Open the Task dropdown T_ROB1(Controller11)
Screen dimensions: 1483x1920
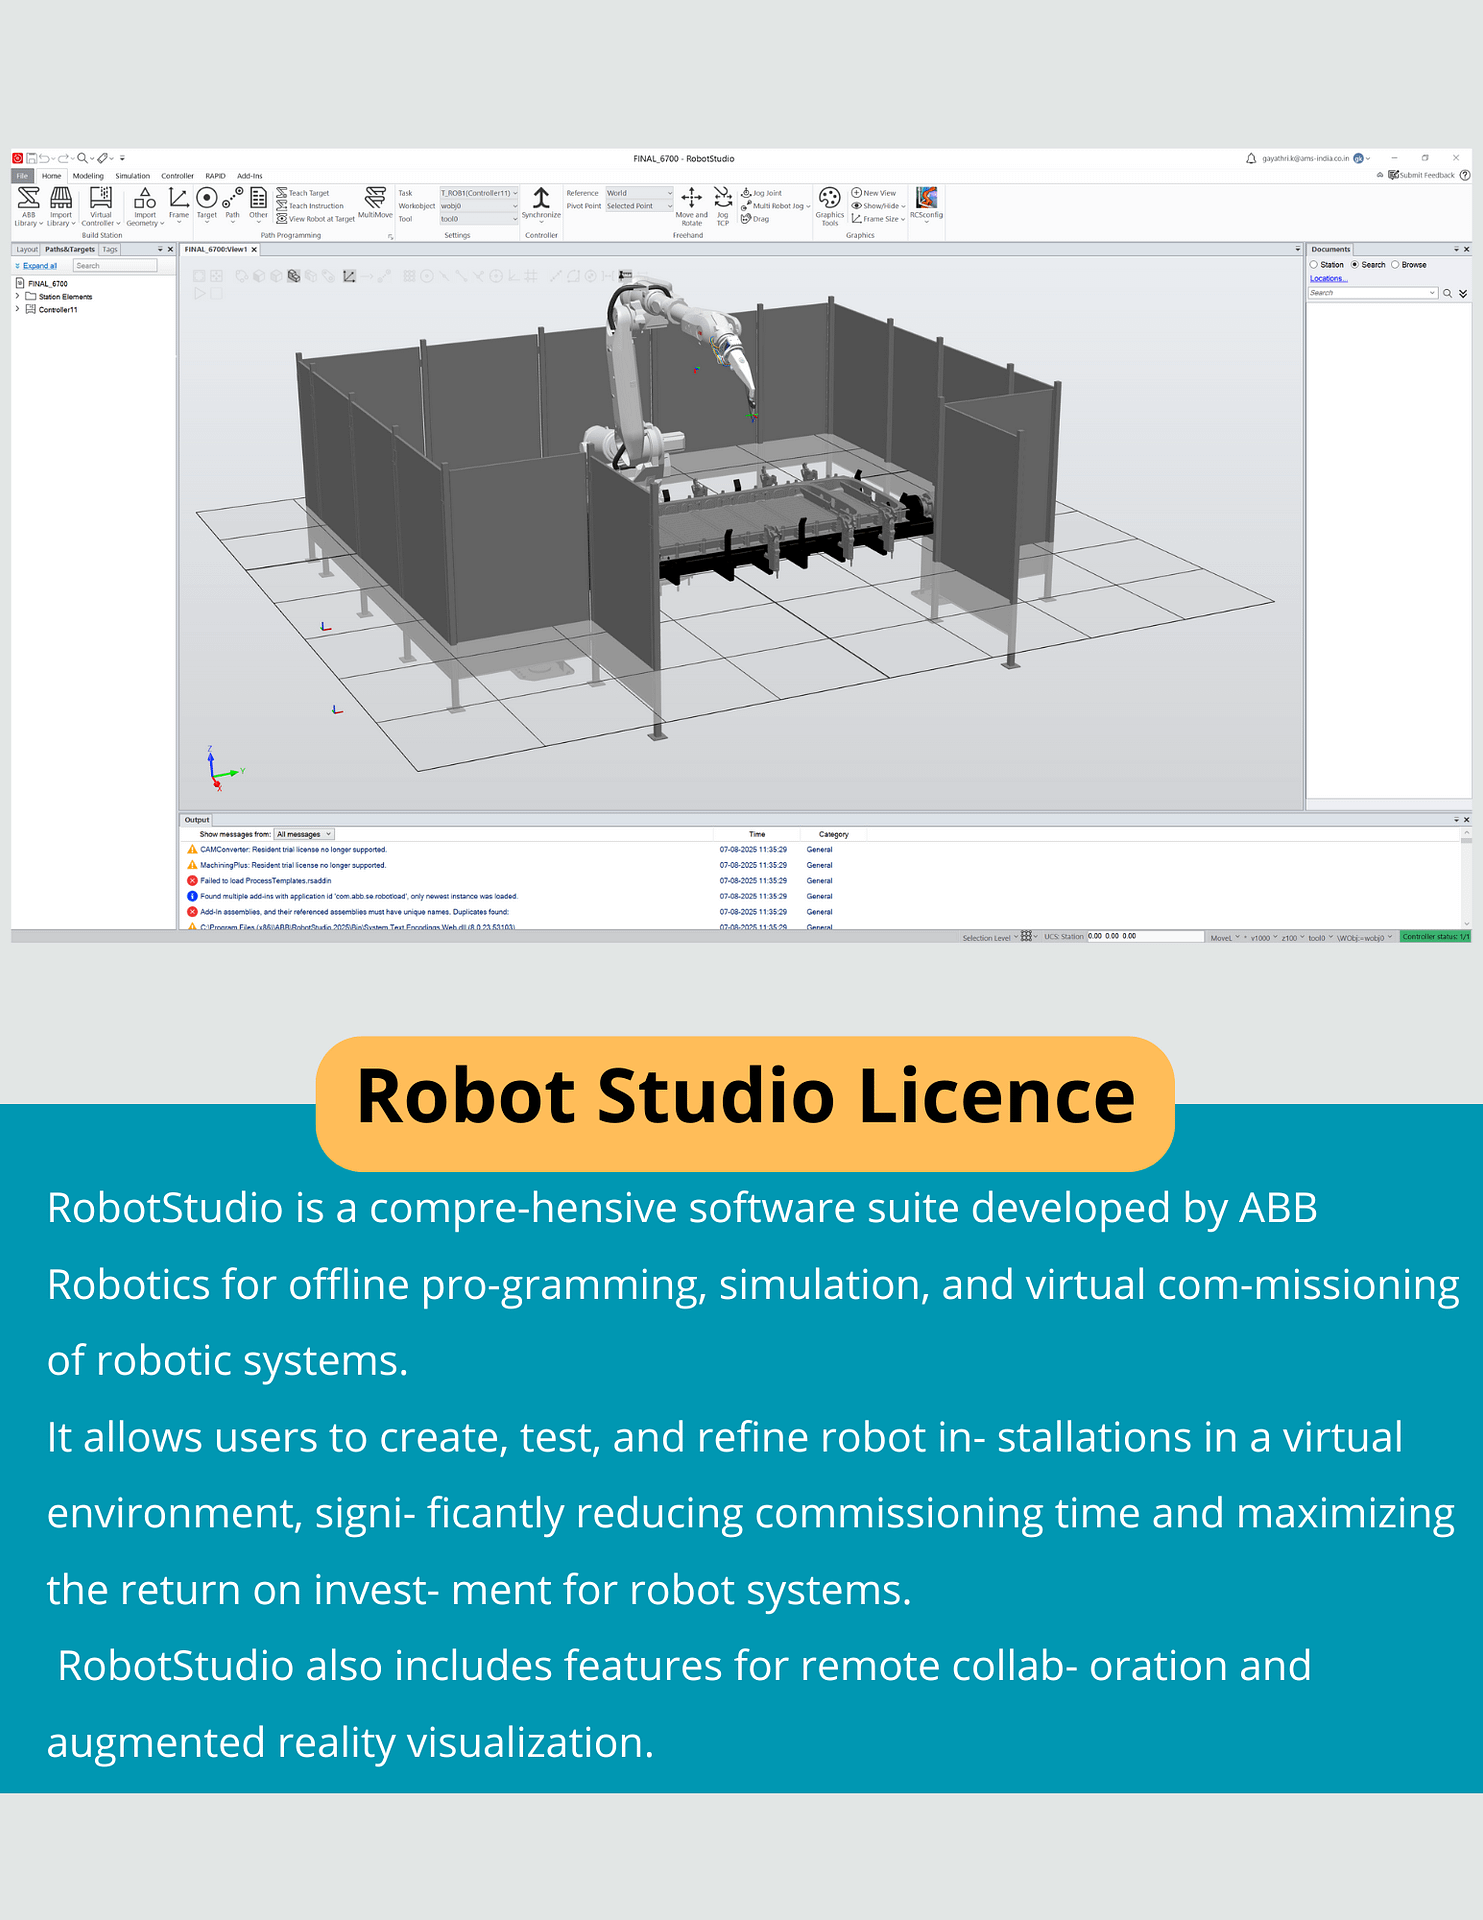click(479, 193)
